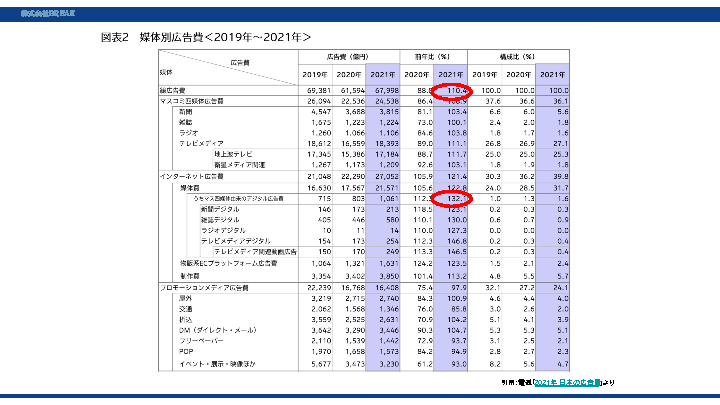
Task: Click the テレビメディア row label
Action: pyautogui.click(x=200, y=143)
